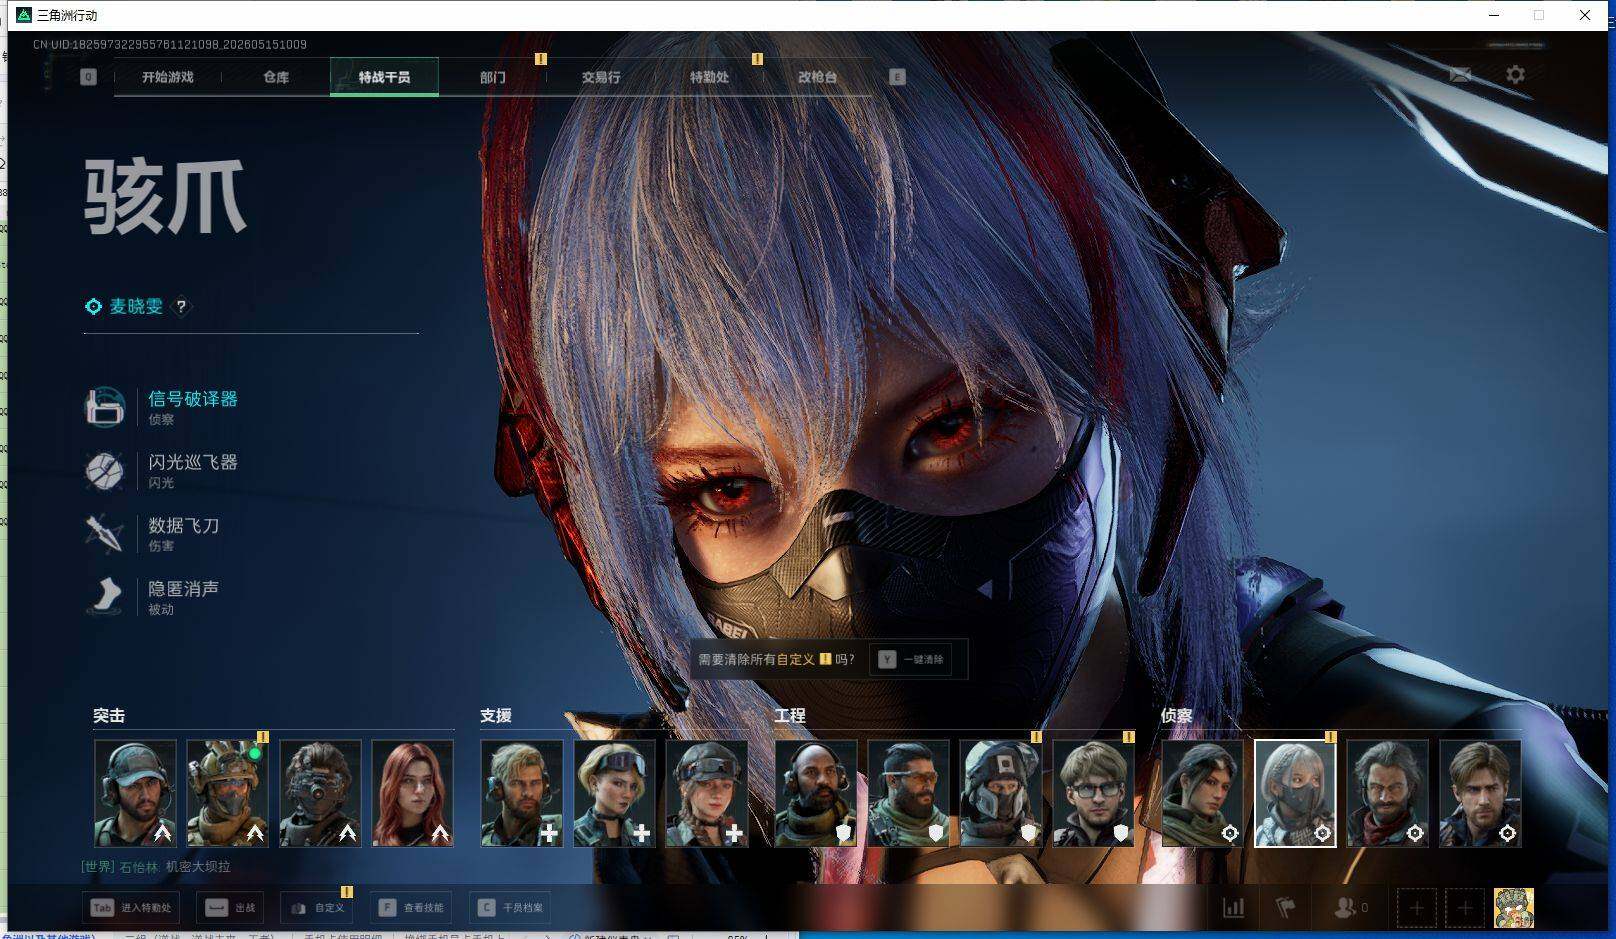Open the 干员档案 button
This screenshot has width=1616, height=939.
(x=510, y=908)
